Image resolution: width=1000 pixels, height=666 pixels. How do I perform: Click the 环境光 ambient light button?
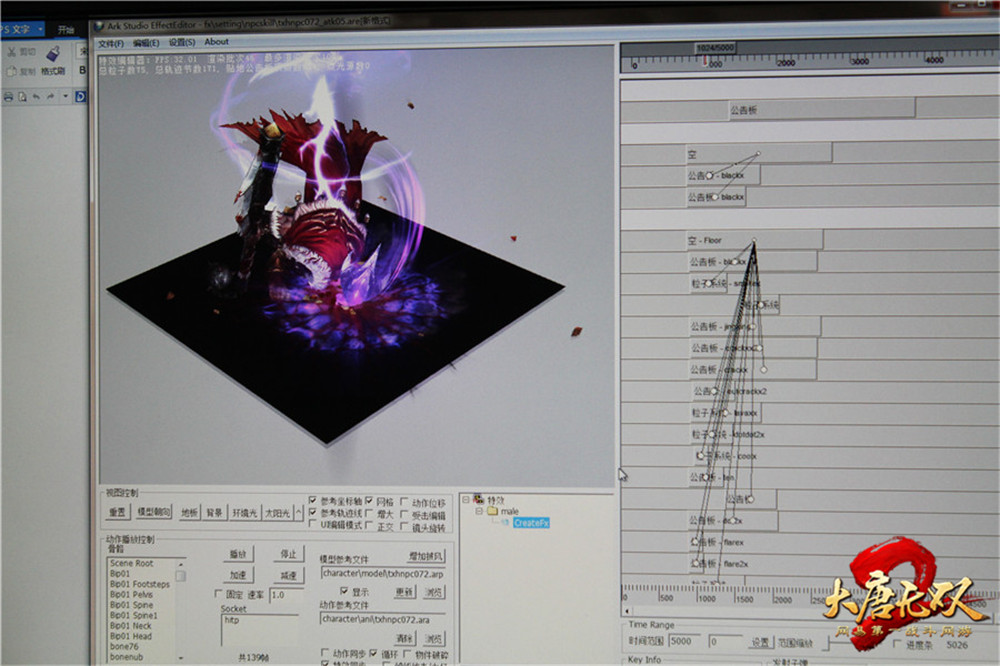click(x=244, y=513)
